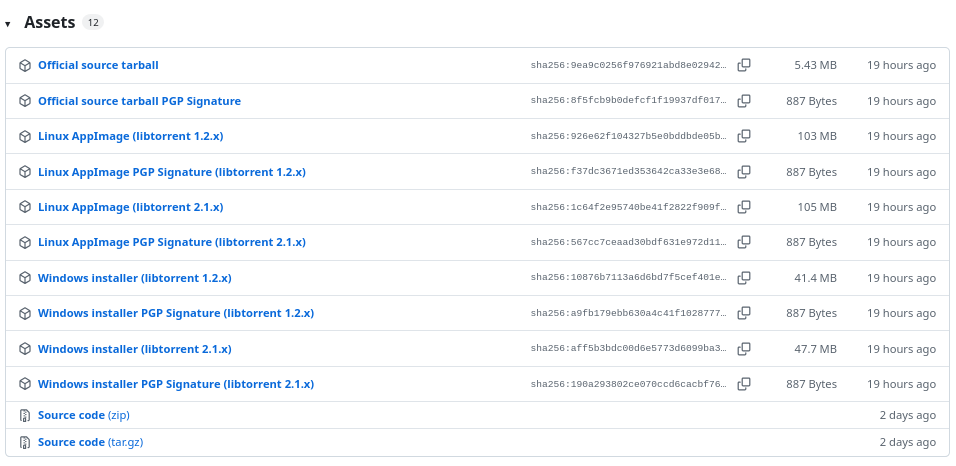Click hash text sha256:567cc7ceaad30bdf631e972d11
This screenshot has width=956, height=466.
629,242
